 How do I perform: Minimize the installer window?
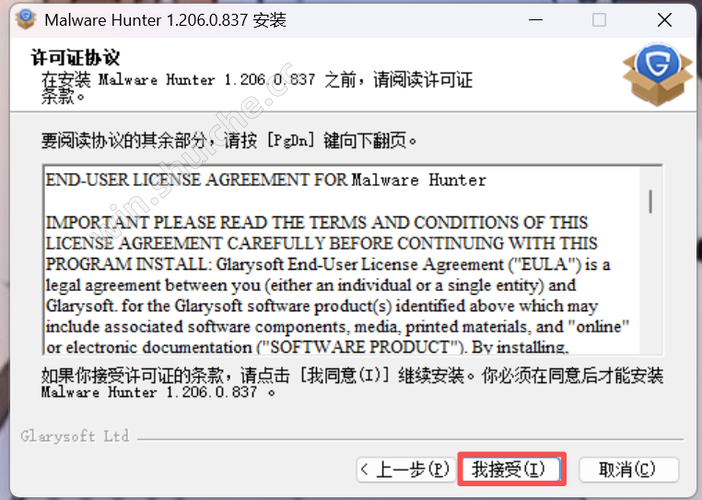click(535, 20)
